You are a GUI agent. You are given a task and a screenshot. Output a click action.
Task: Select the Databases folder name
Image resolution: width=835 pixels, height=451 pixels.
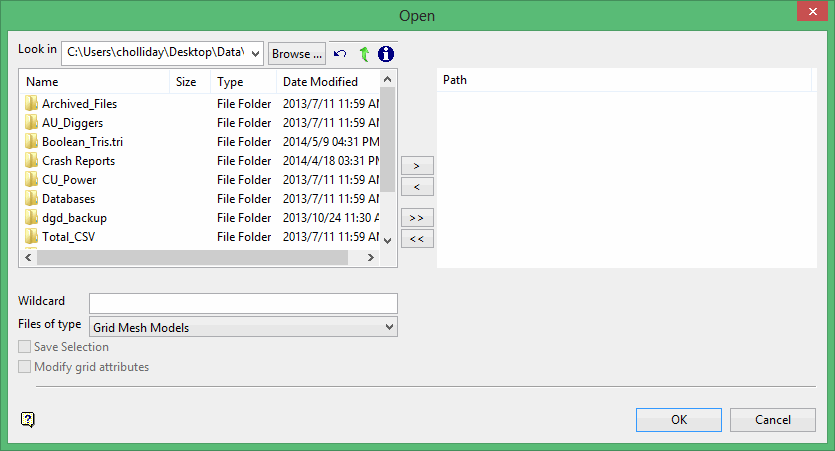69,199
